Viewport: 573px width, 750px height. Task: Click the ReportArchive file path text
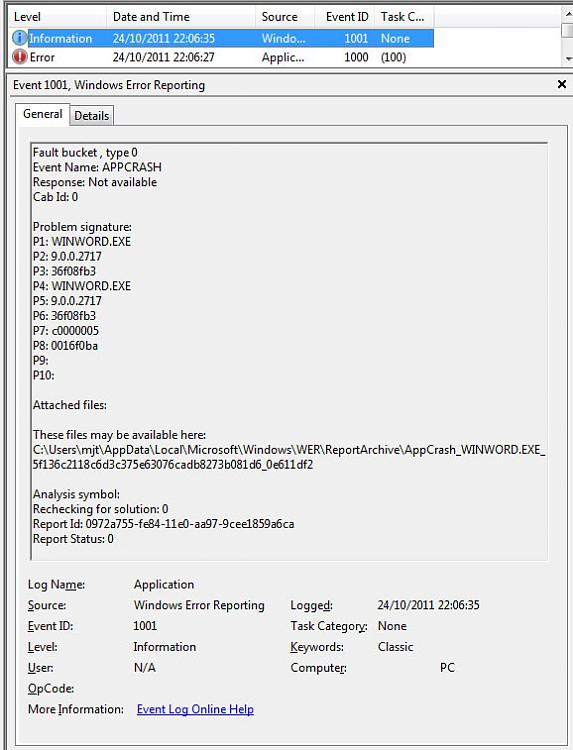coord(289,457)
